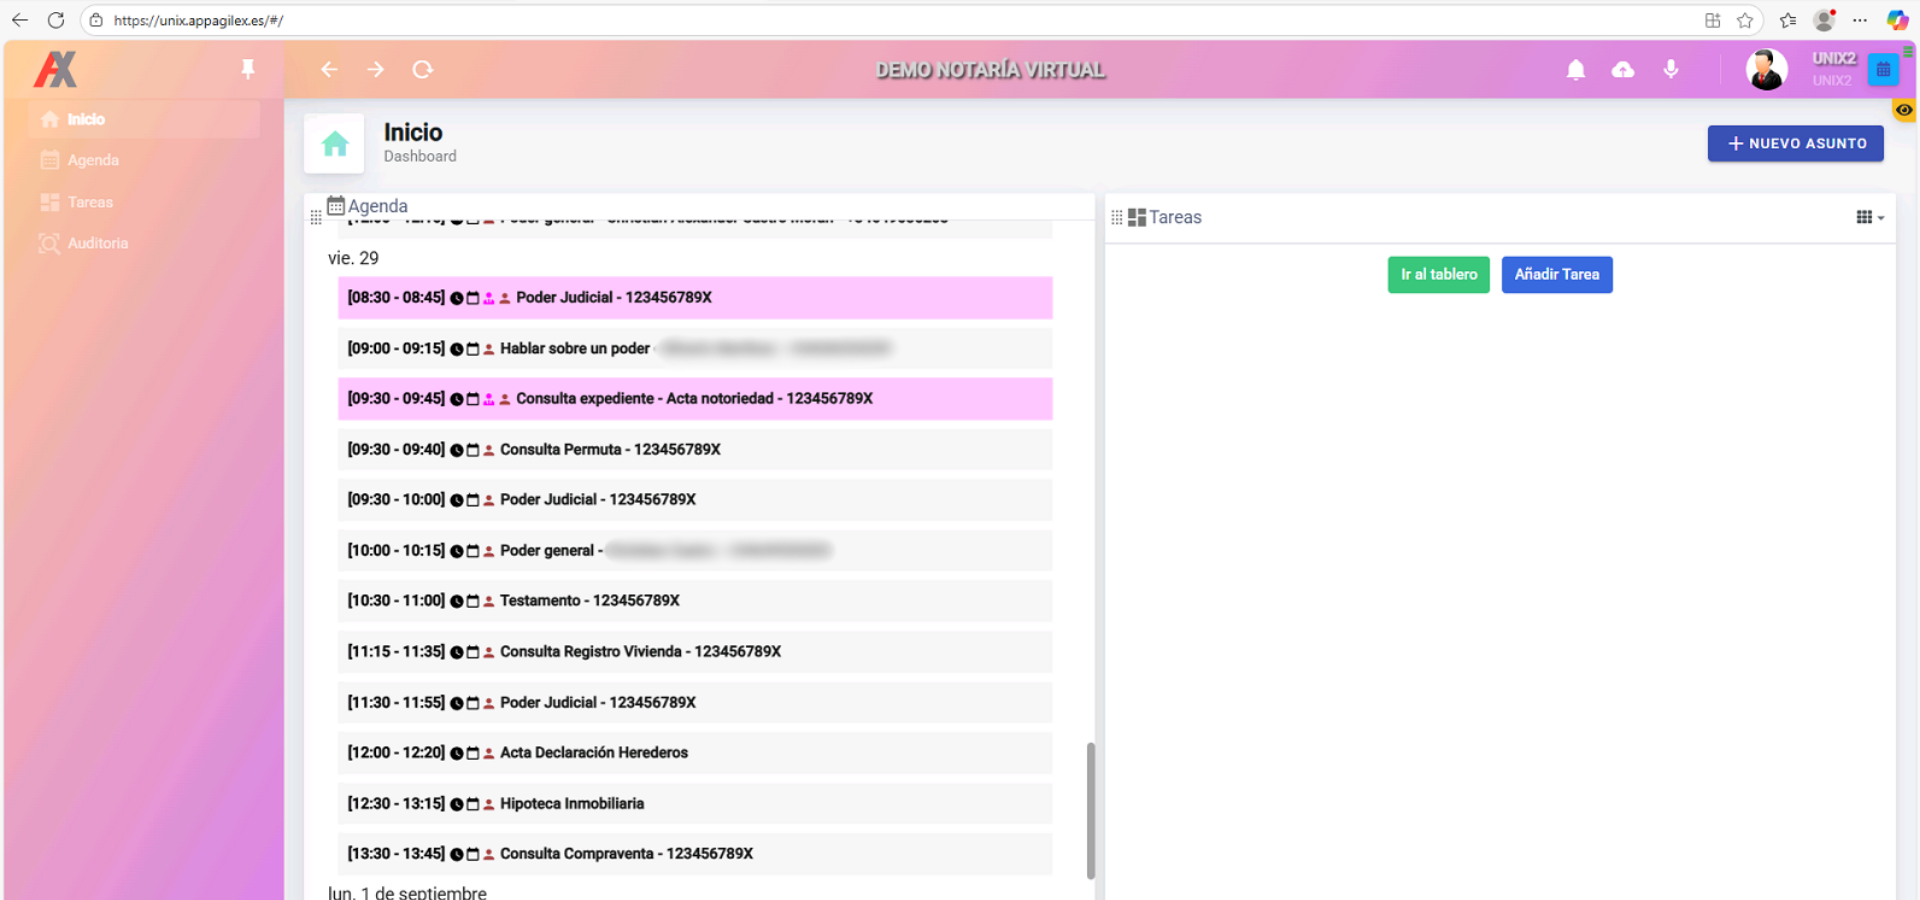
Task: Toggle the sidebar pin icon
Action: point(248,69)
